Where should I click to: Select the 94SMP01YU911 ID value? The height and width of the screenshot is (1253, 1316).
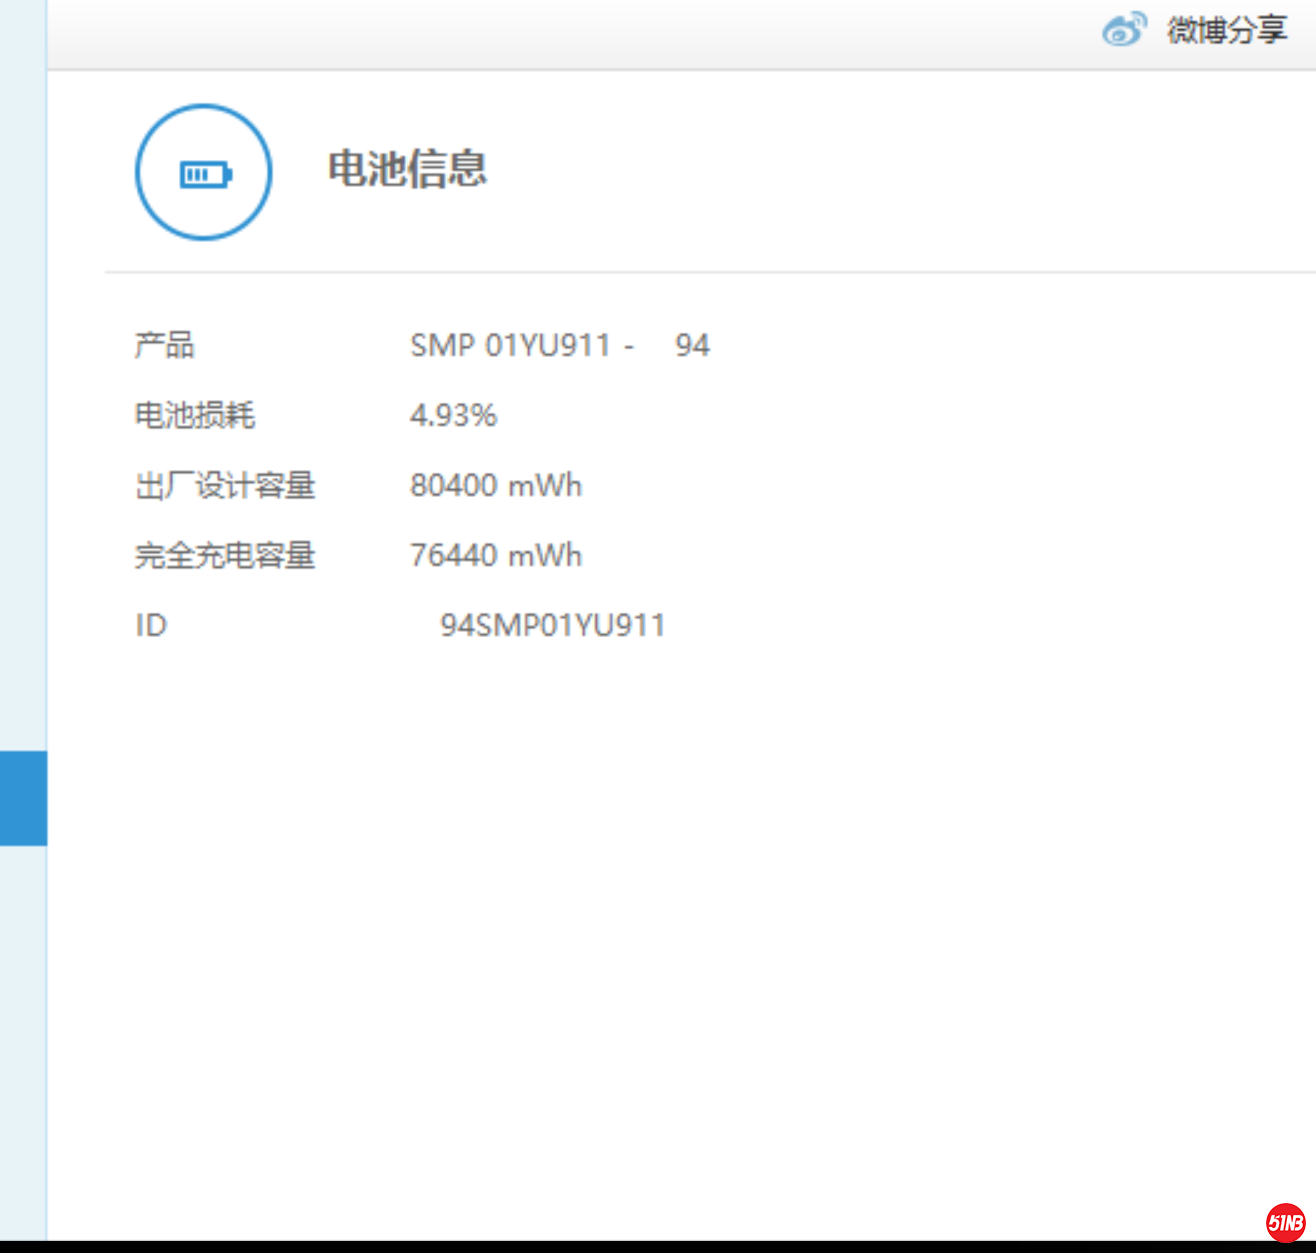pyautogui.click(x=552, y=626)
